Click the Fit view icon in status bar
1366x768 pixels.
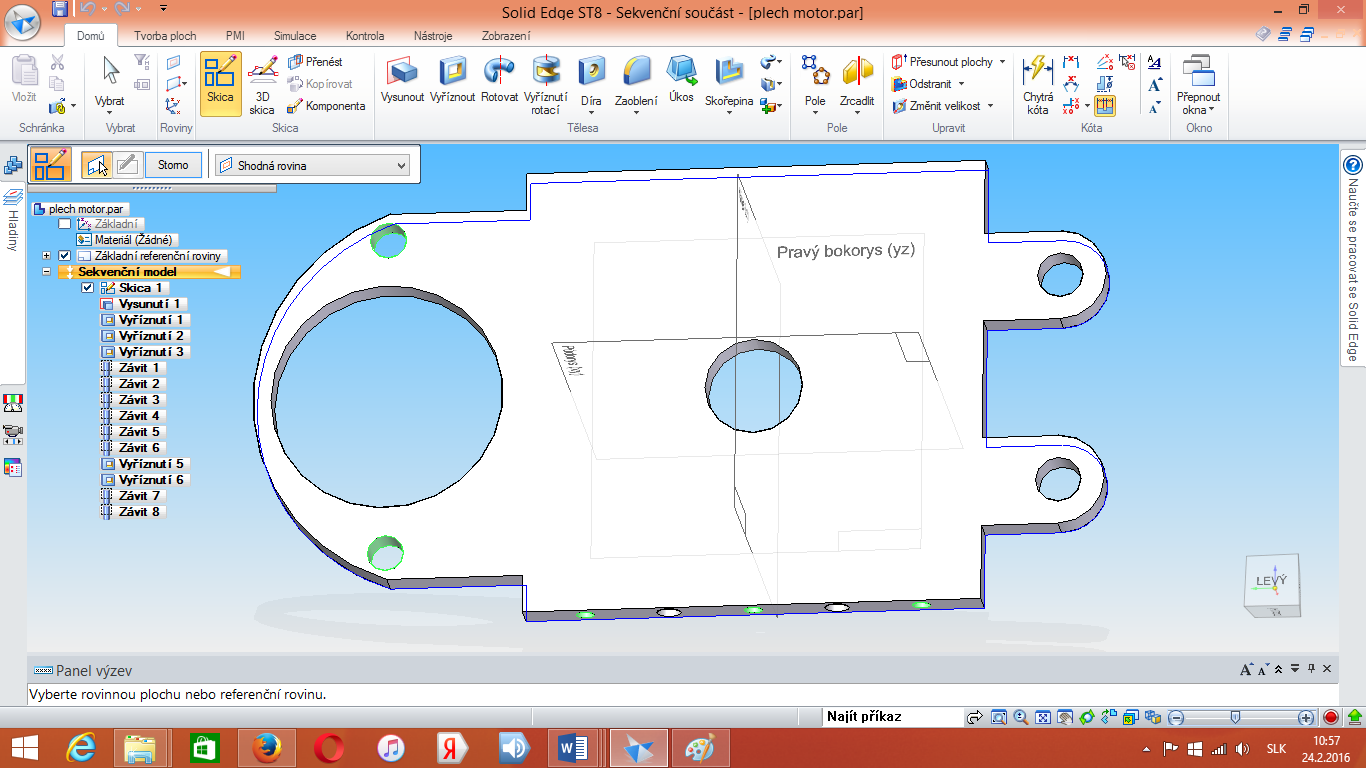1042,717
